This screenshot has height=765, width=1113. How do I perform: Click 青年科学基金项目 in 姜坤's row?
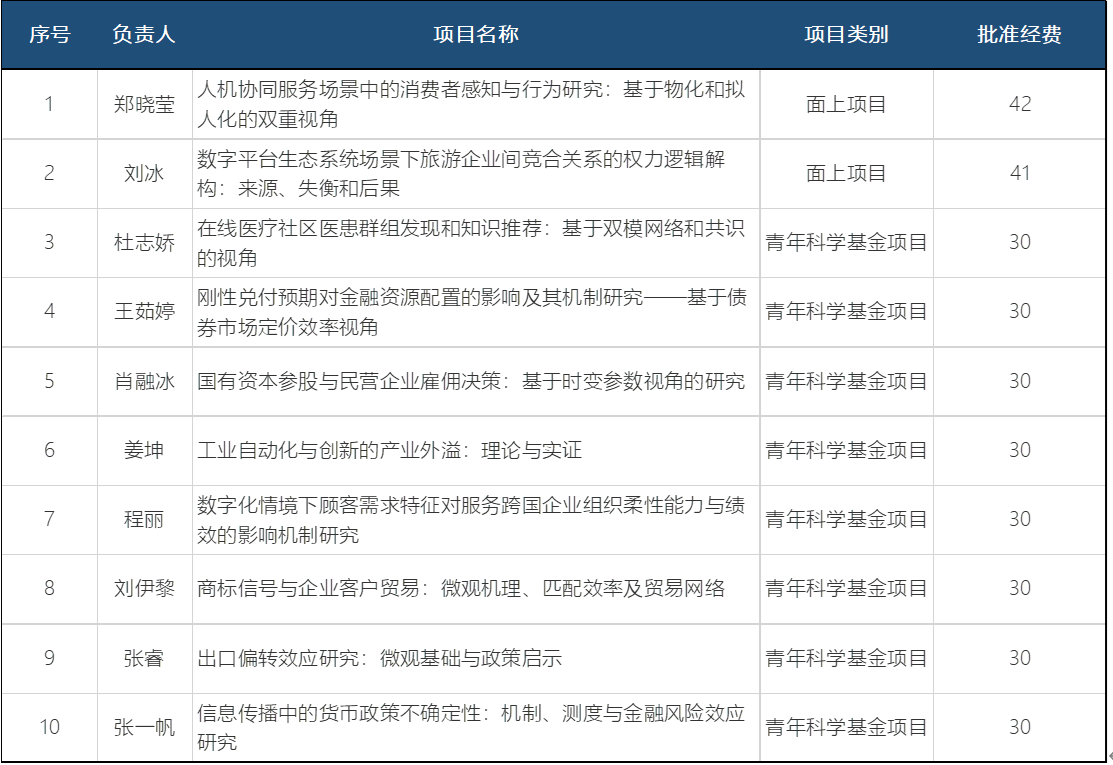pyautogui.click(x=846, y=450)
